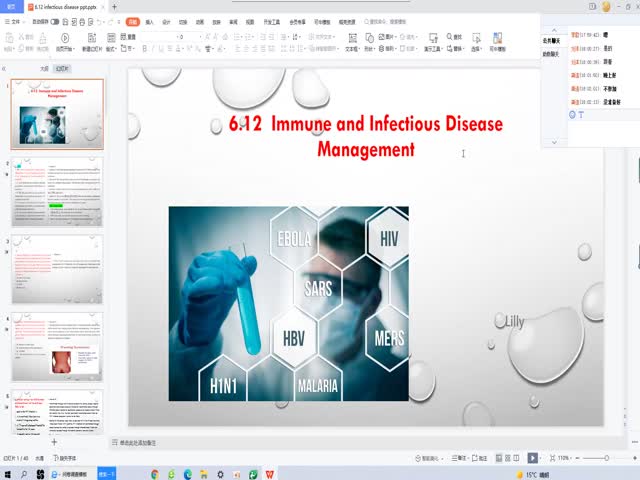The image size is (640, 480).
Task: Open the Insert (插入) ribbon tab
Action: [x=149, y=22]
